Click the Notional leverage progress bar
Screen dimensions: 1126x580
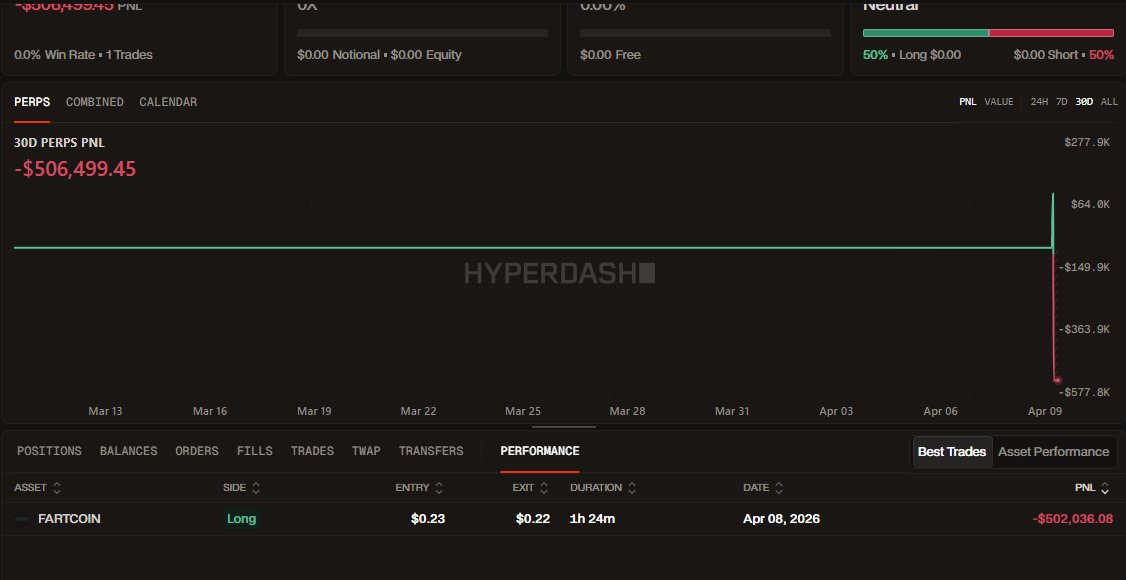(x=422, y=33)
